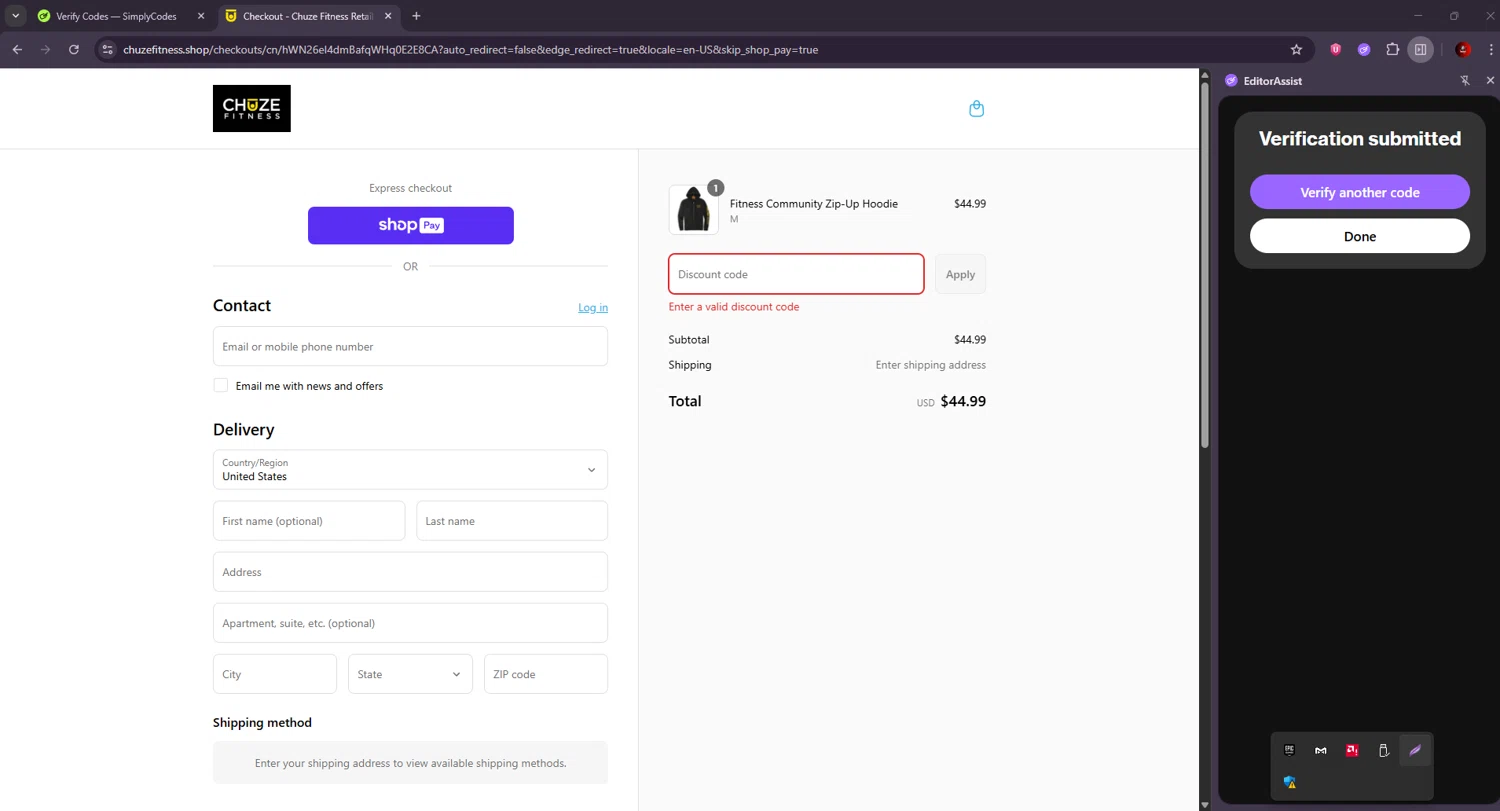1500x811 pixels.
Task: Click the hoodie product thumbnail
Action: point(693,210)
